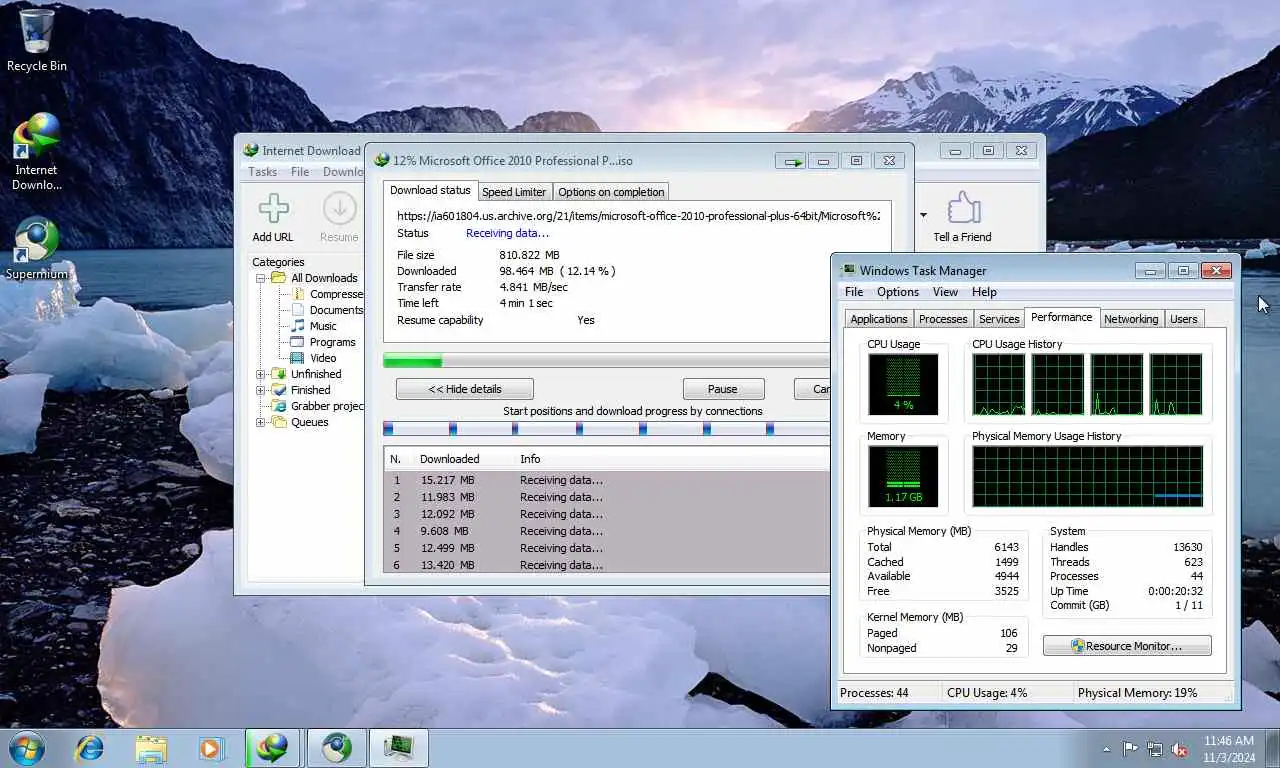Viewport: 1280px width, 768px height.
Task: Click the Programs window category icon
Action: pos(298,342)
